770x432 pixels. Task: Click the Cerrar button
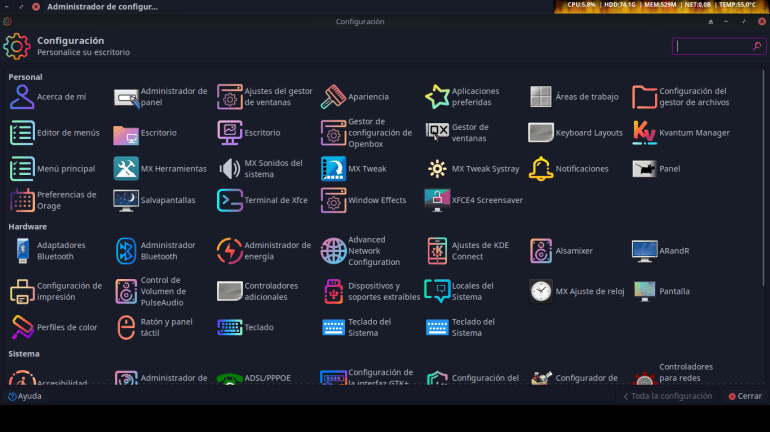(x=744, y=396)
